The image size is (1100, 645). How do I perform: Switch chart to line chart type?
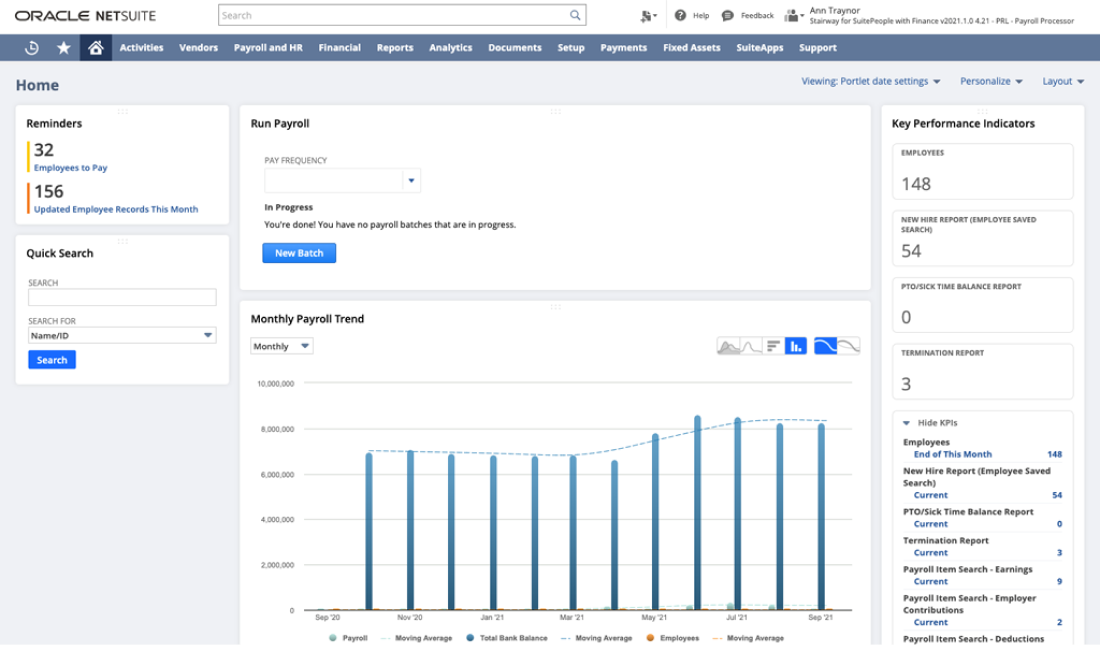pos(751,346)
